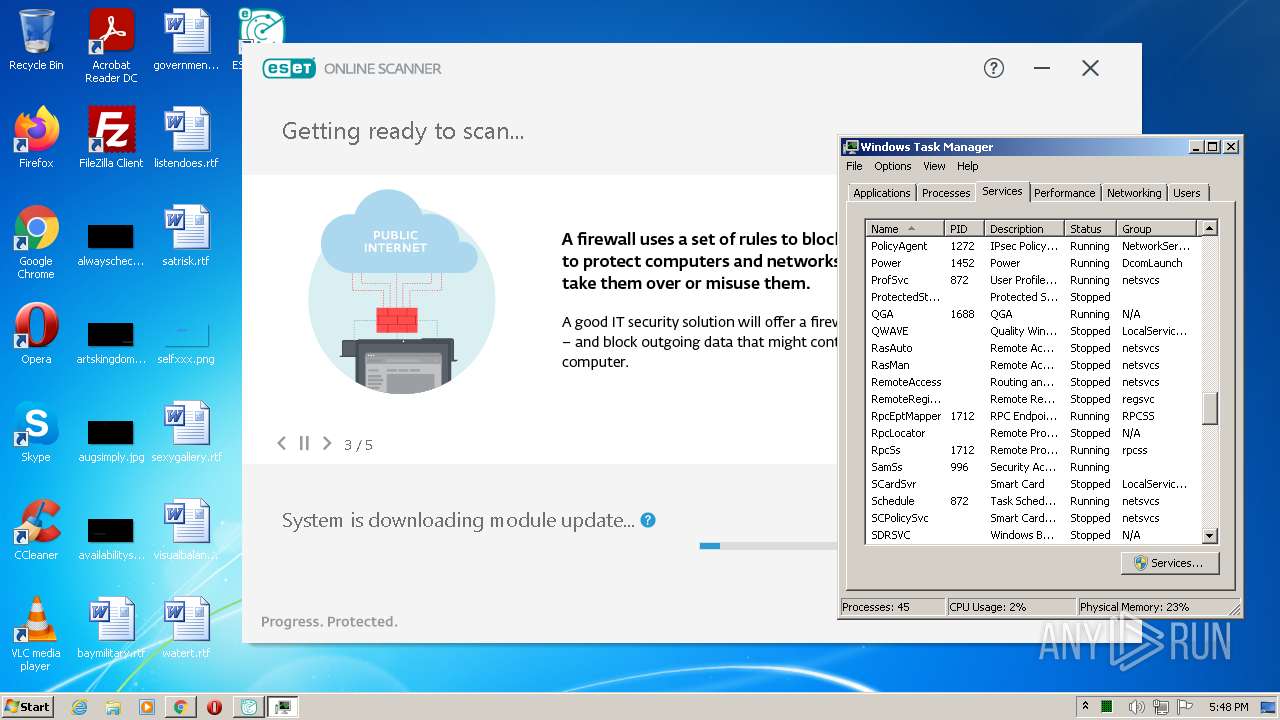Viewport: 1280px width, 720px height.
Task: Show hidden system tray icons
Action: pyautogui.click(x=1085, y=707)
